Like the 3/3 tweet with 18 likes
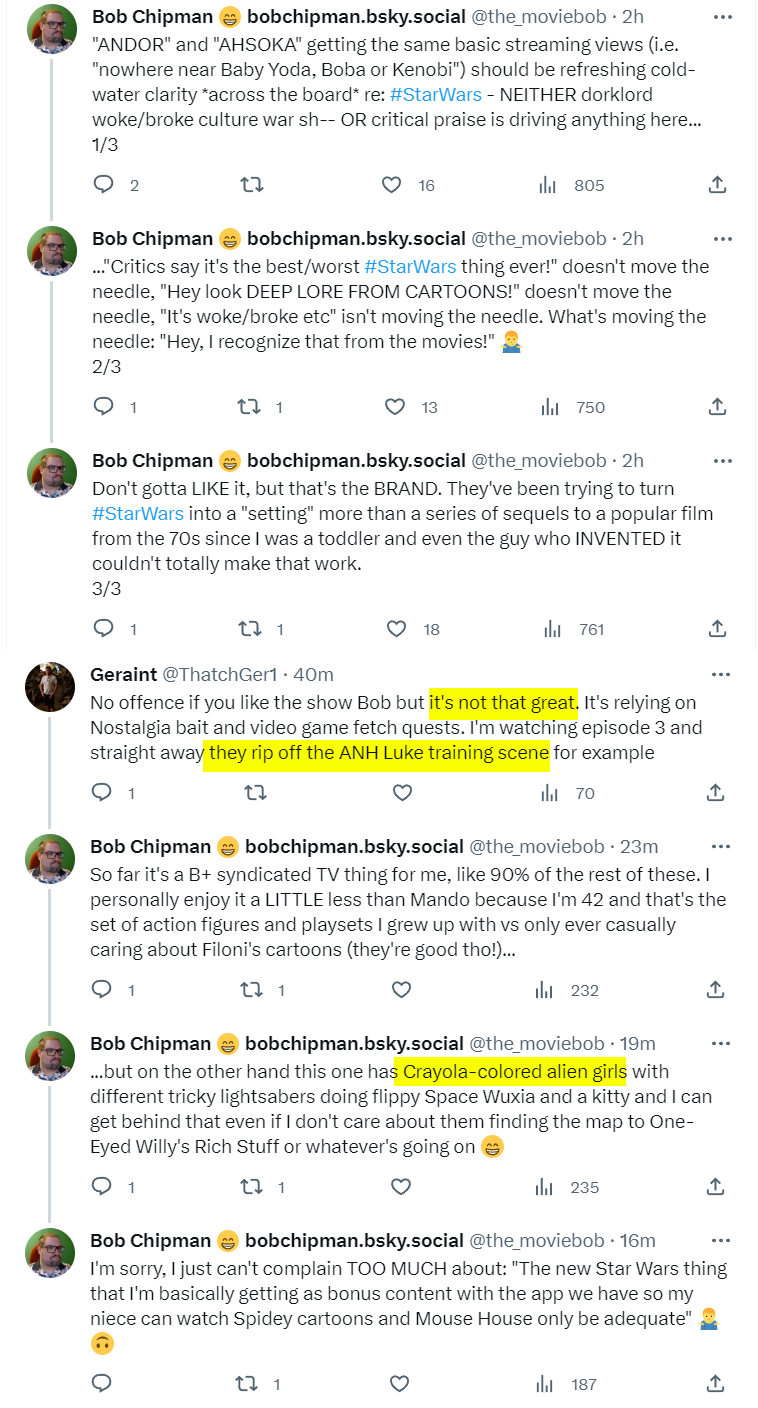 (x=397, y=629)
